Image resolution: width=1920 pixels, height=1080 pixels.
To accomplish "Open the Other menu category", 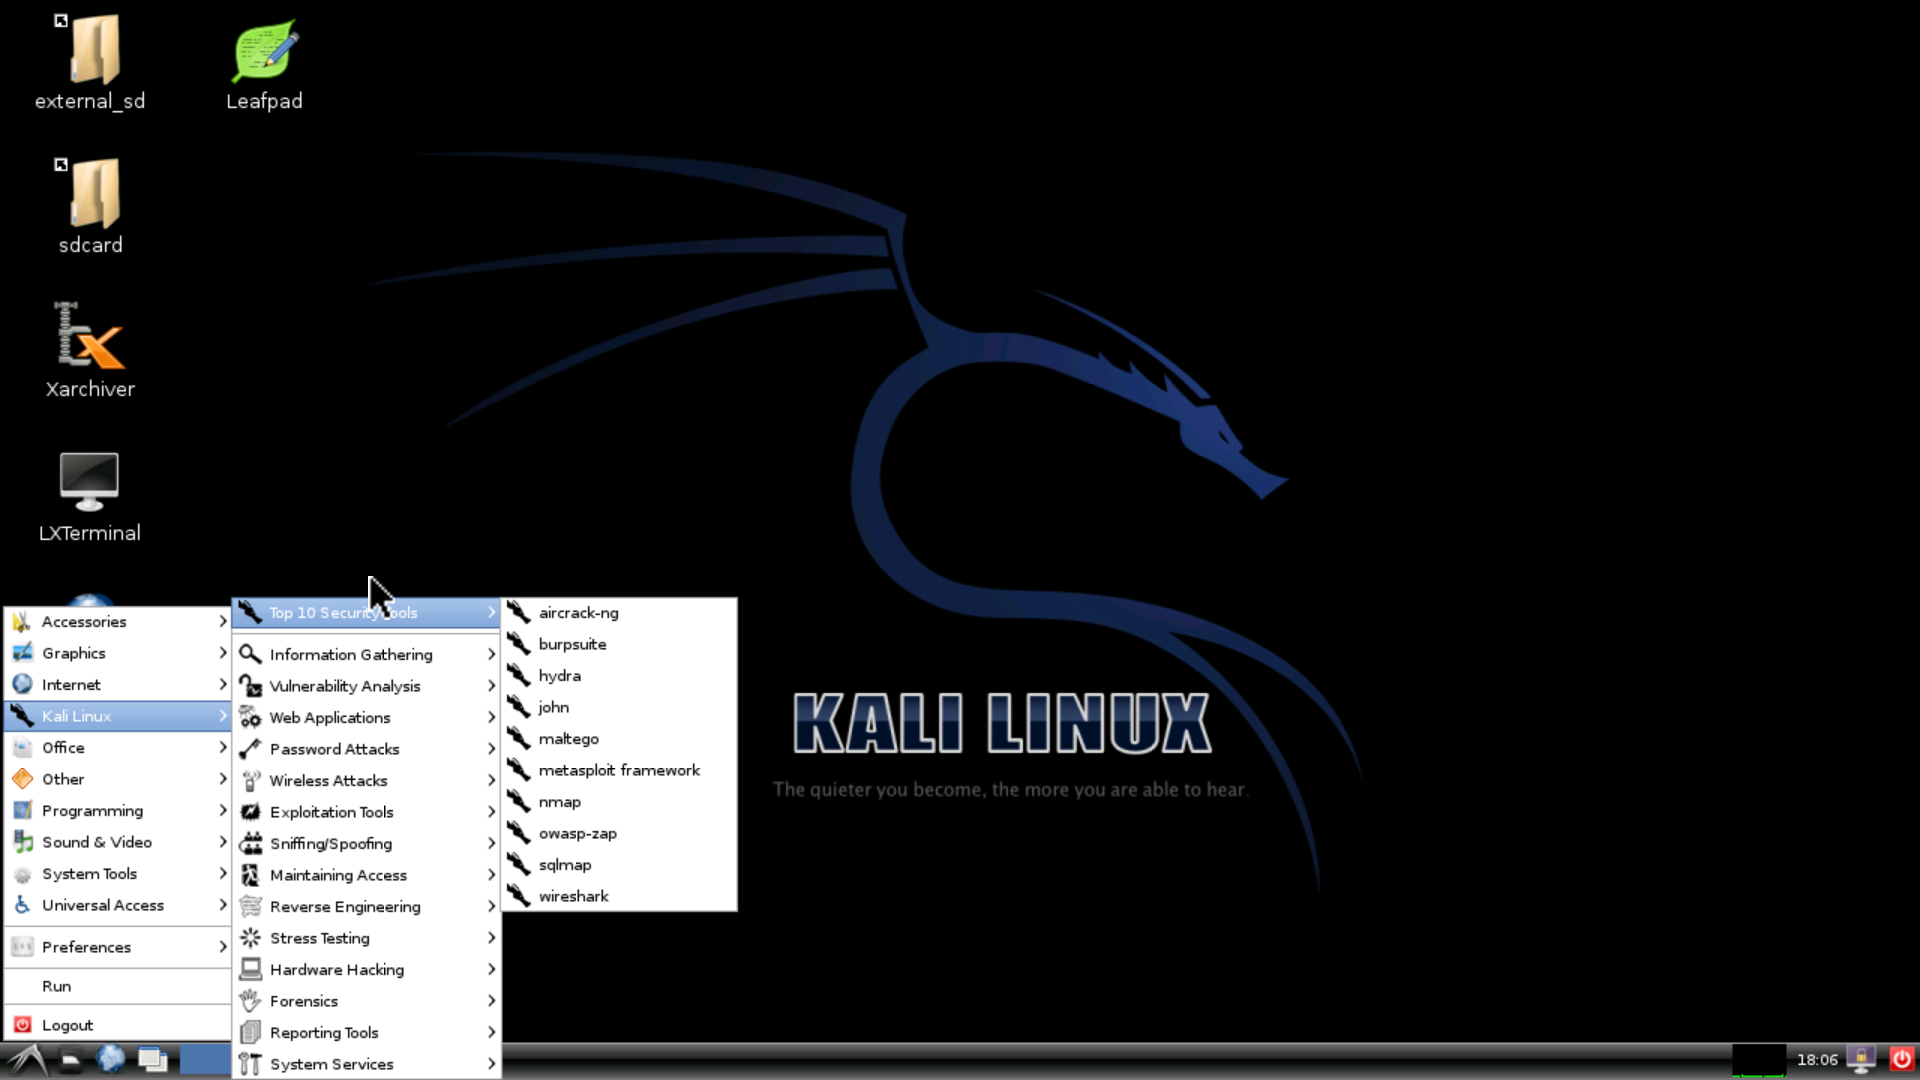I will tap(118, 779).
